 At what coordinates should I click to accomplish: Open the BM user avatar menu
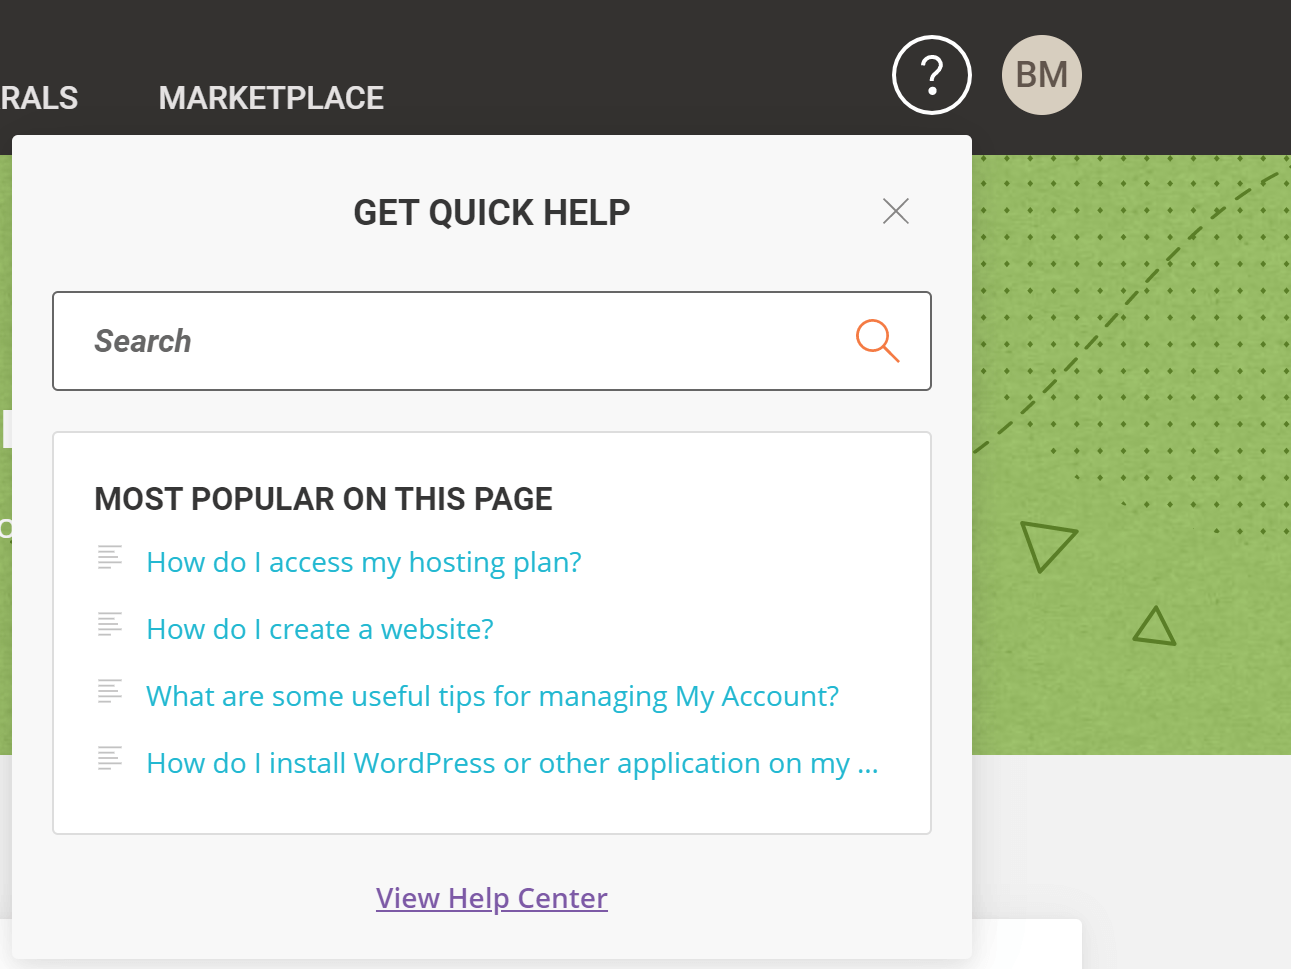click(x=1042, y=75)
